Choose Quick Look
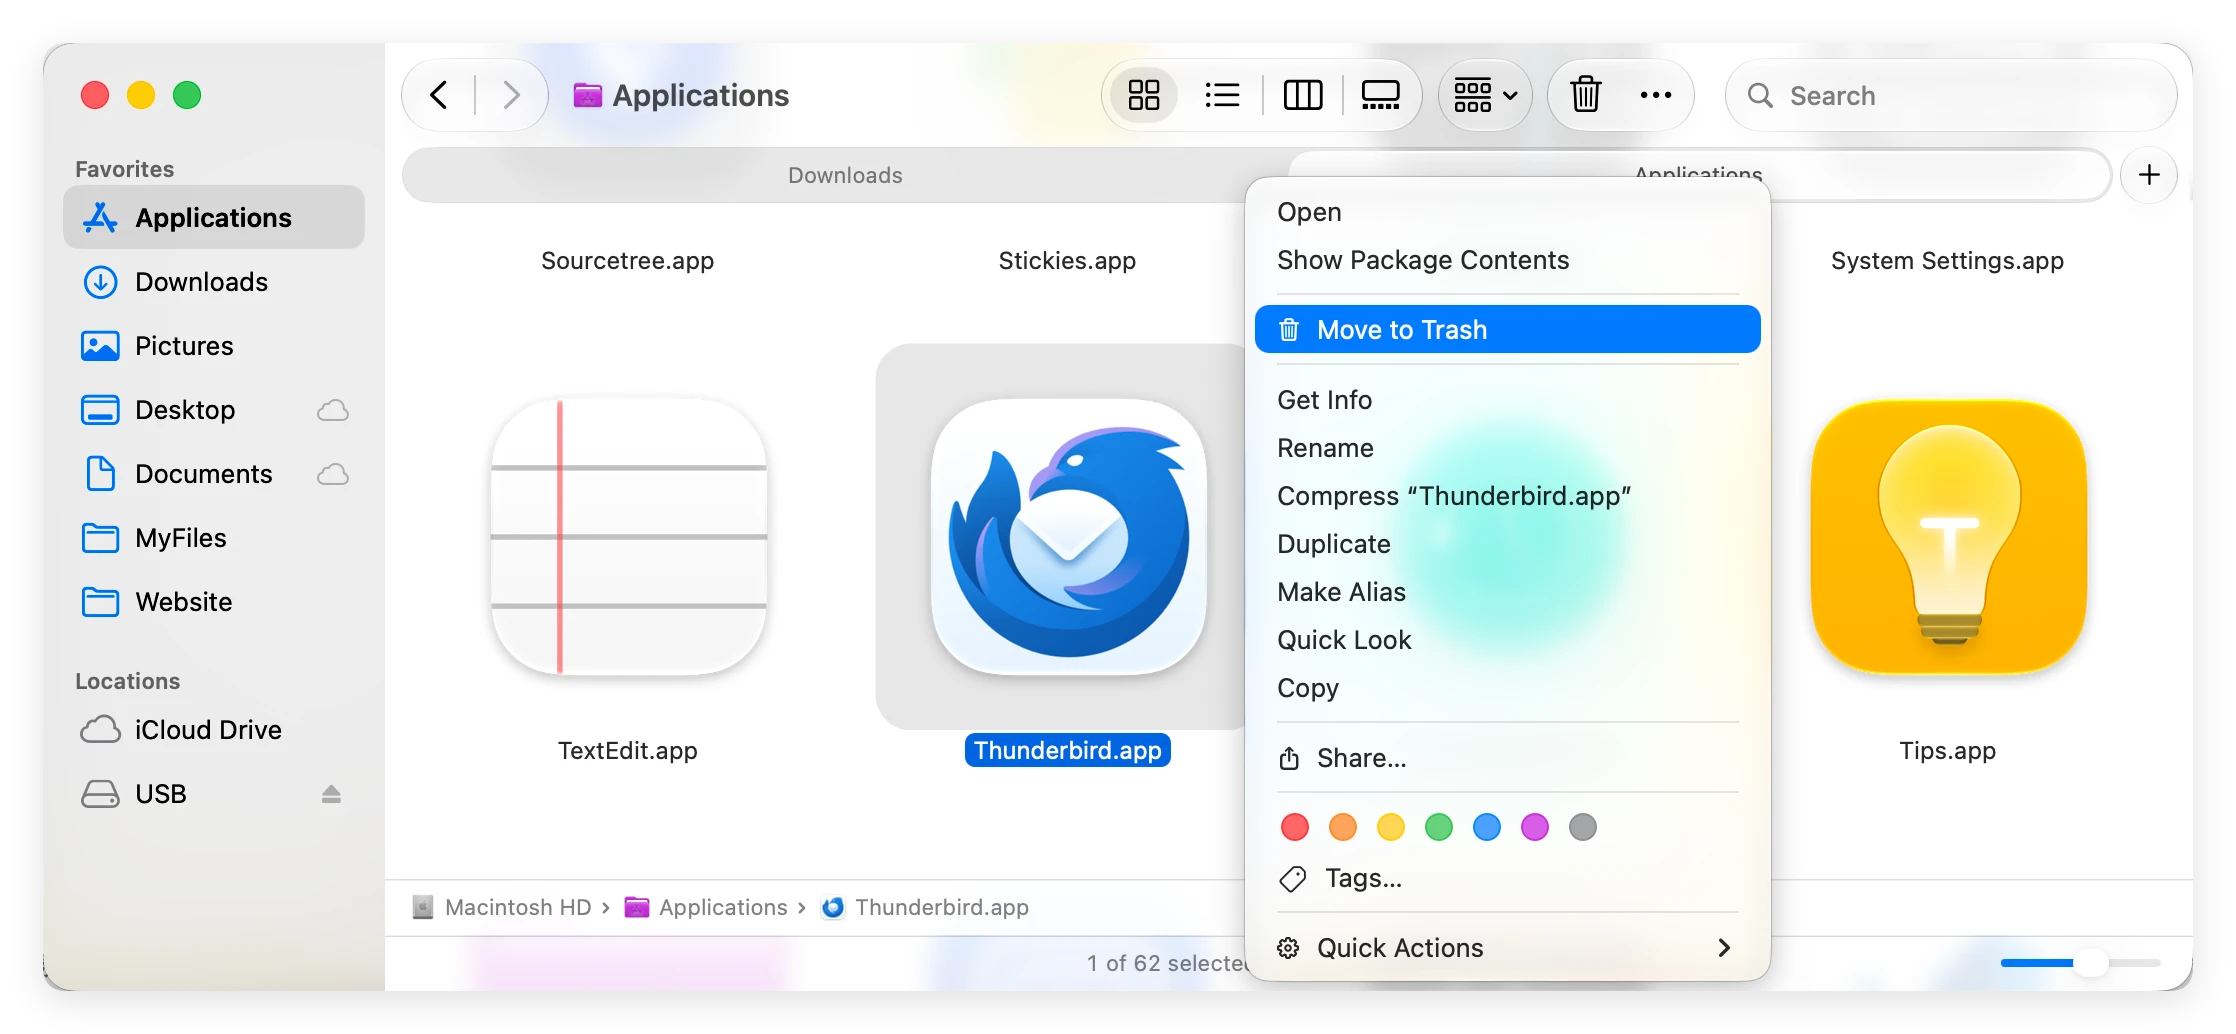The image size is (2236, 1034). point(1508,640)
